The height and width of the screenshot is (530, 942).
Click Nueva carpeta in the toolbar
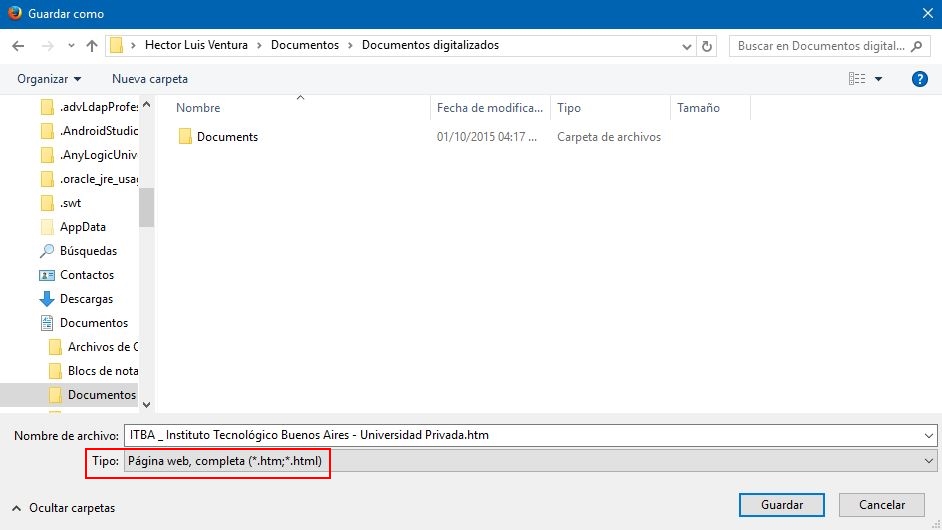(x=149, y=79)
